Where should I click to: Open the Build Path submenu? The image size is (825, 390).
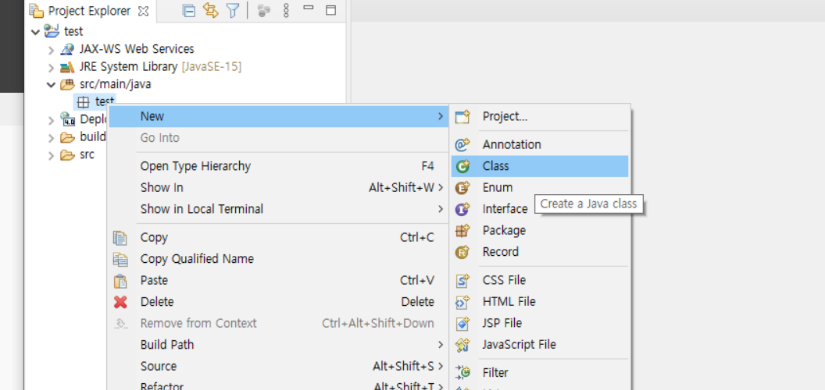279,345
